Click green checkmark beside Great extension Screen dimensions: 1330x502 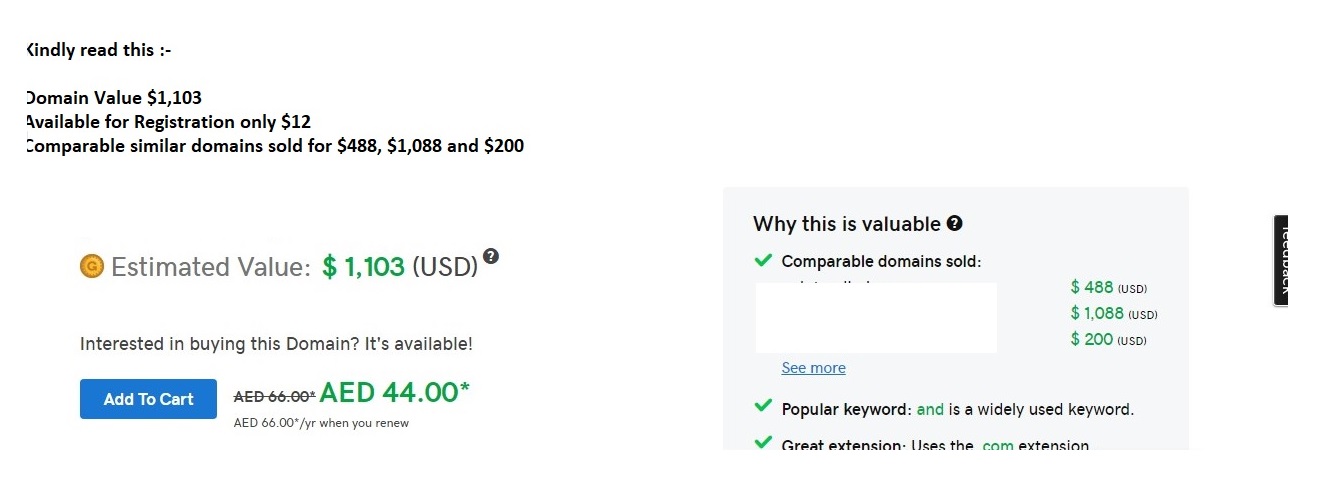point(763,443)
